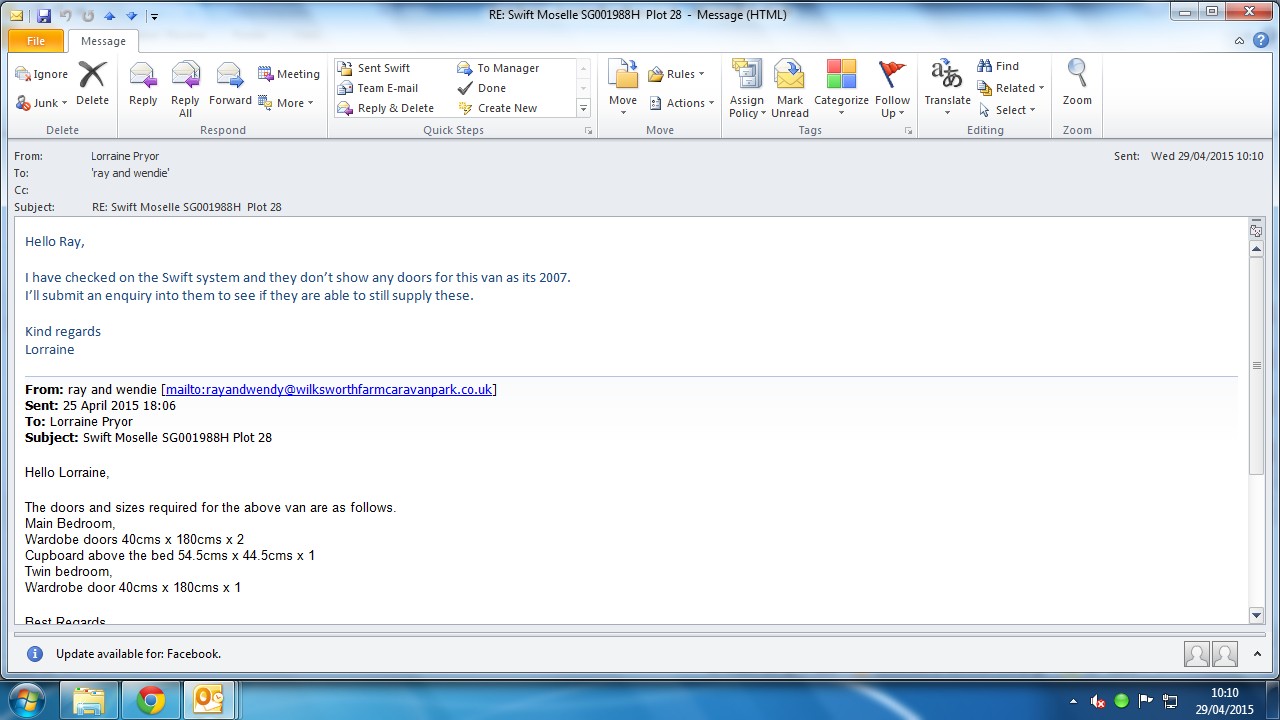Screen dimensions: 1280x720
Task: Select the Message ribbon tab
Action: click(x=103, y=41)
